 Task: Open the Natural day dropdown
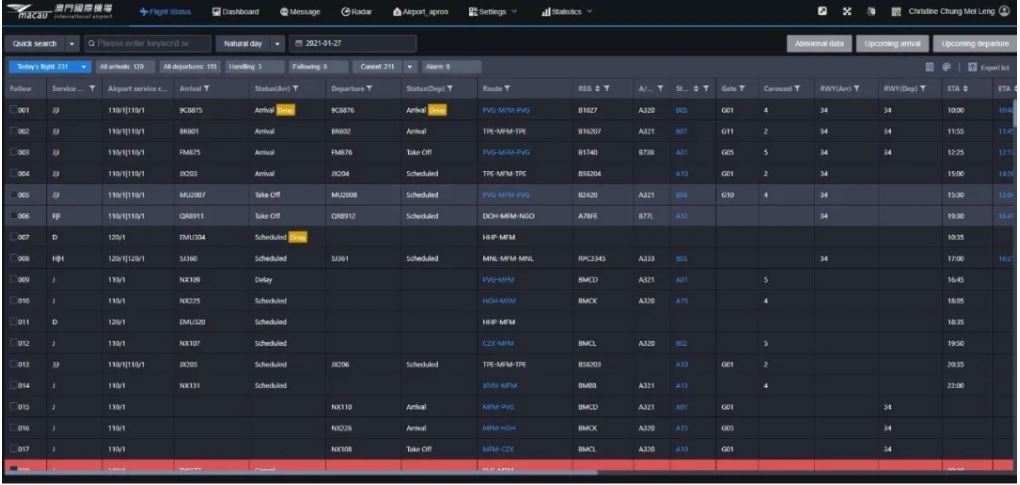pos(267,44)
